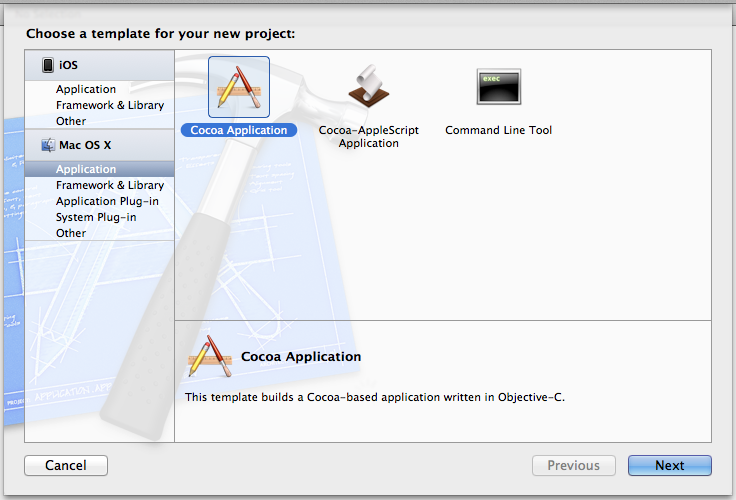This screenshot has width=736, height=500.
Task: Select System Plug-in category
Action: (96, 217)
